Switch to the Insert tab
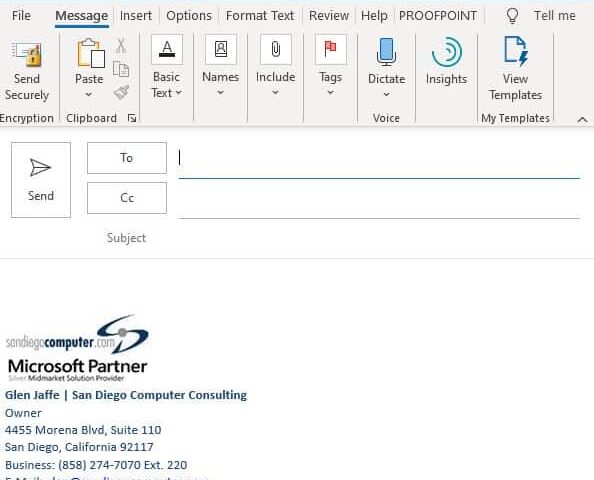Image resolution: width=594 pixels, height=480 pixels. point(136,16)
